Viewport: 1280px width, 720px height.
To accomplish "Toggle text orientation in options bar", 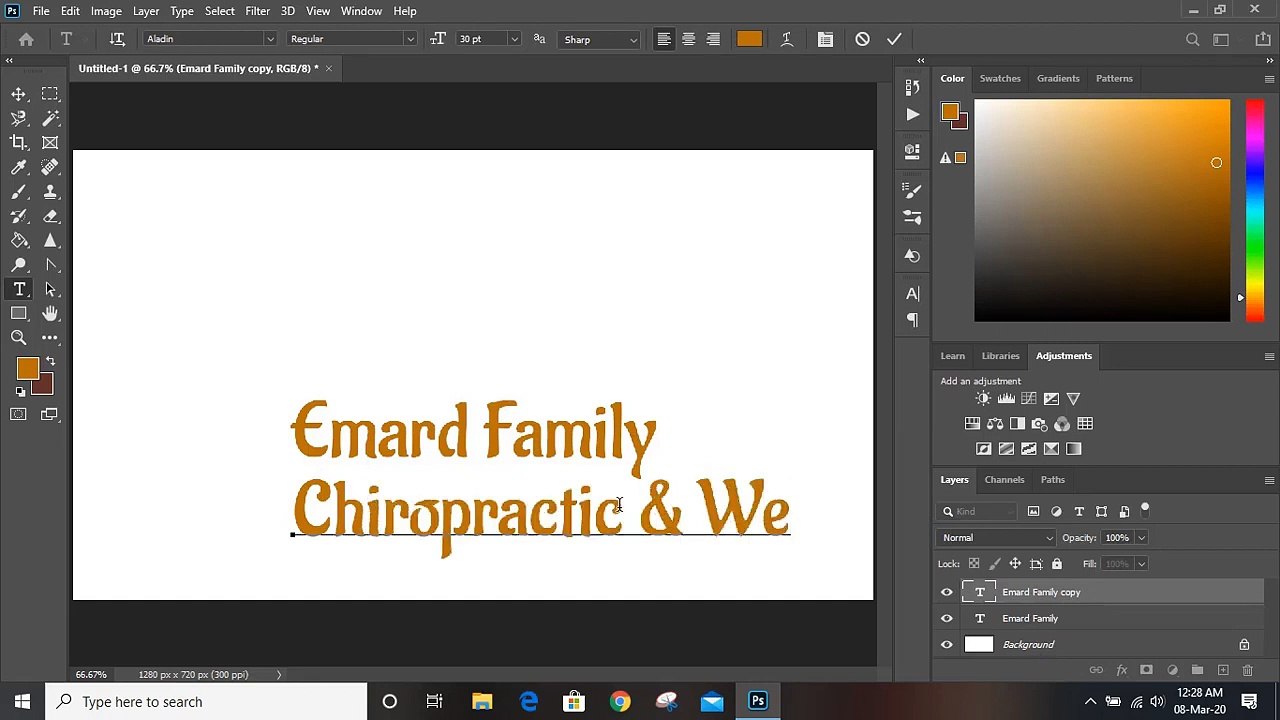I will tap(117, 39).
